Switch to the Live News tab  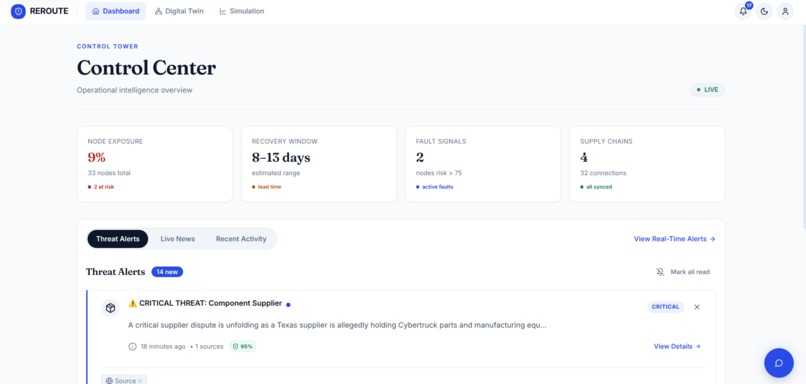tap(177, 239)
